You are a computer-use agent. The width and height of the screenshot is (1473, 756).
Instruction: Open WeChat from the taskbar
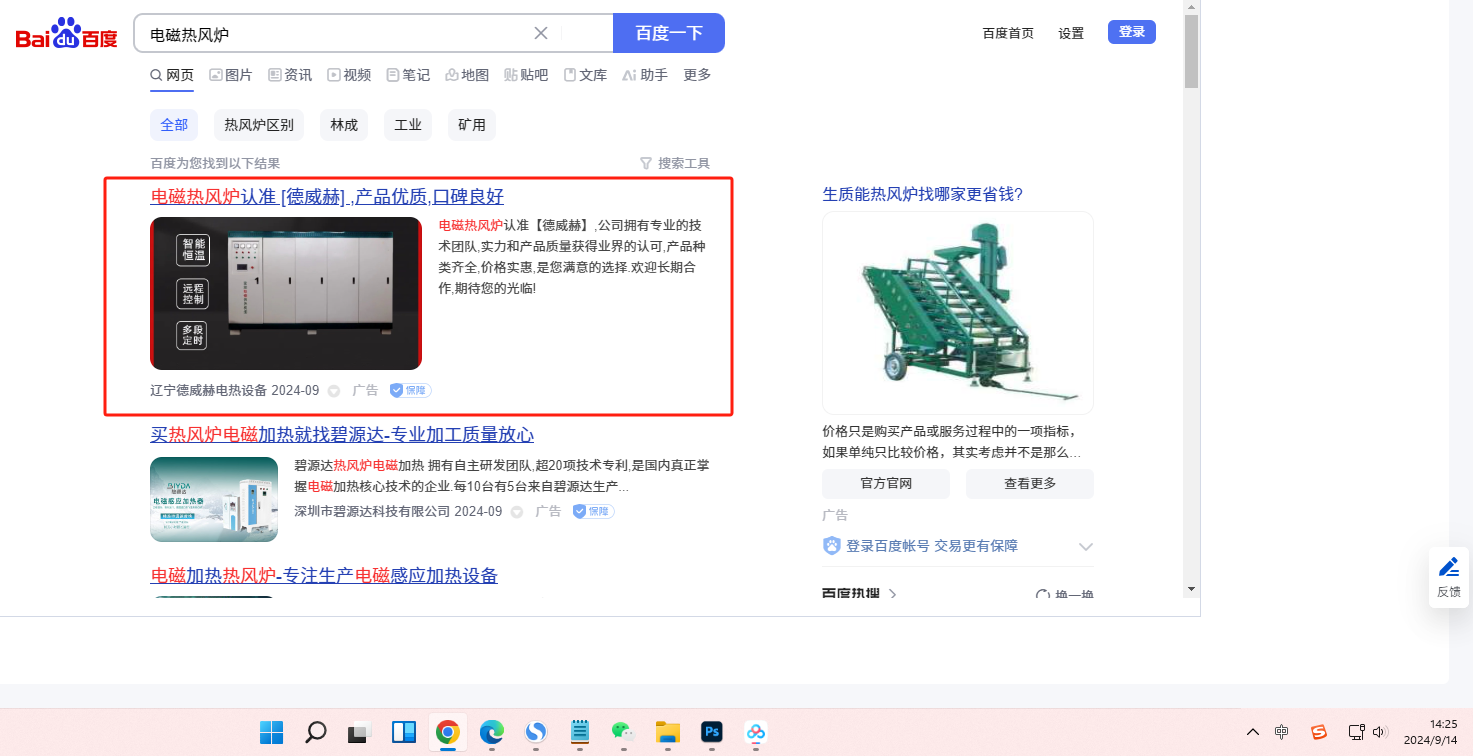[x=623, y=732]
